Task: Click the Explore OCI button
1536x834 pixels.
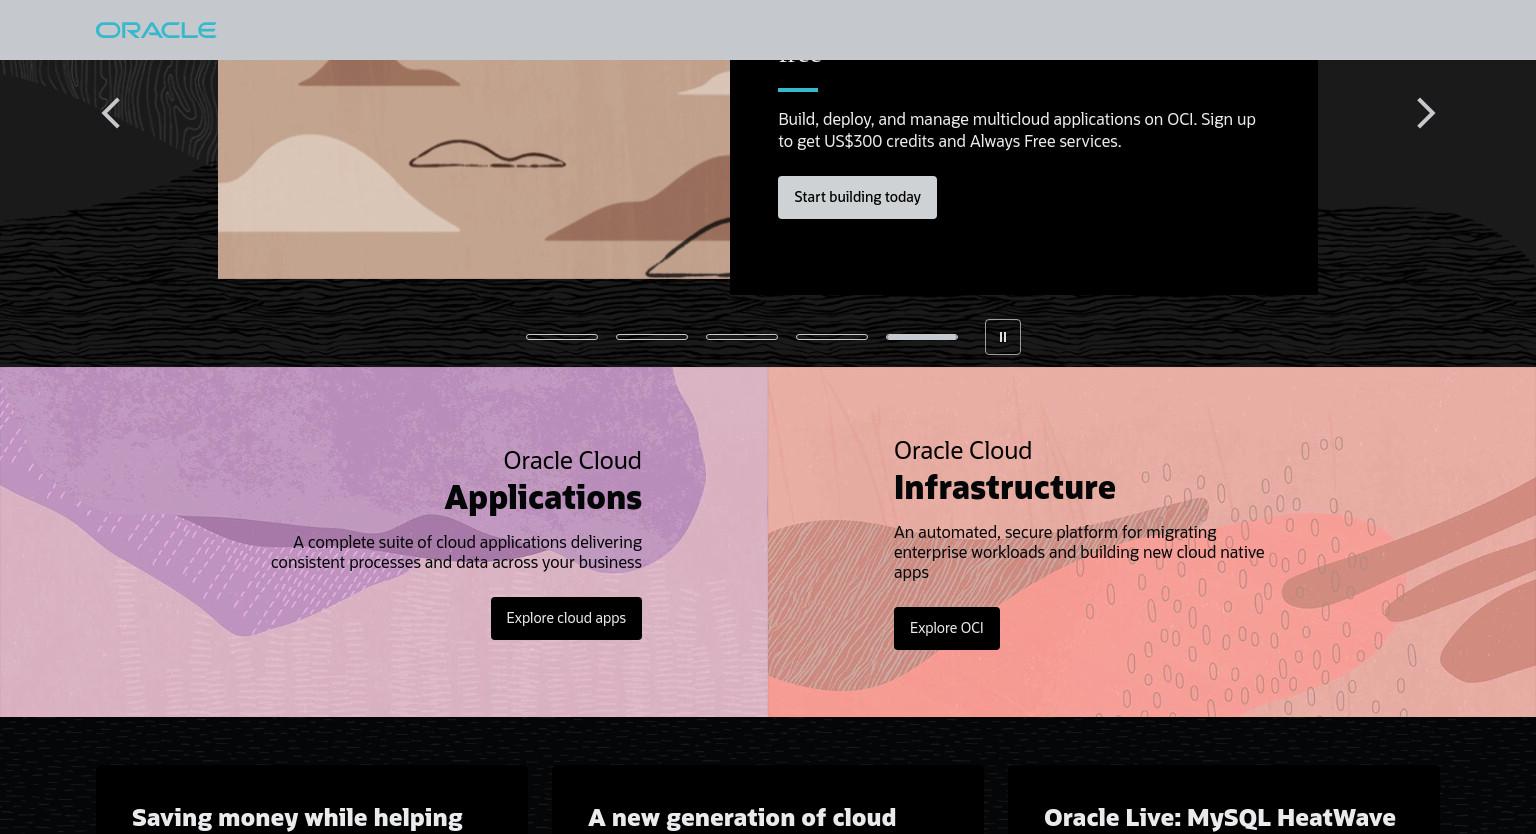Action: coord(946,628)
